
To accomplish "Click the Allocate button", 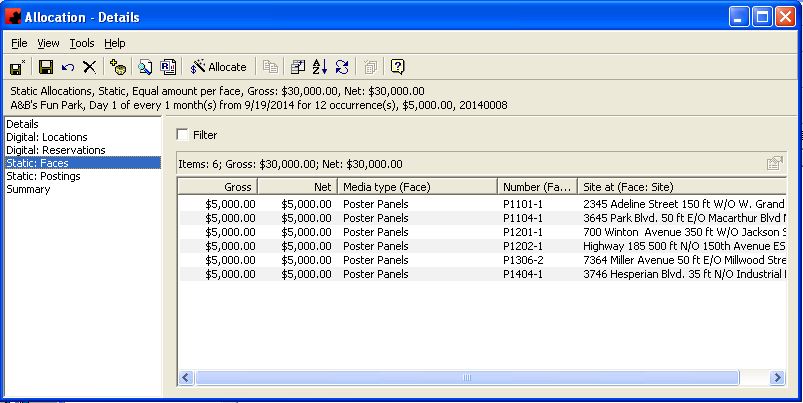I will (x=218, y=67).
